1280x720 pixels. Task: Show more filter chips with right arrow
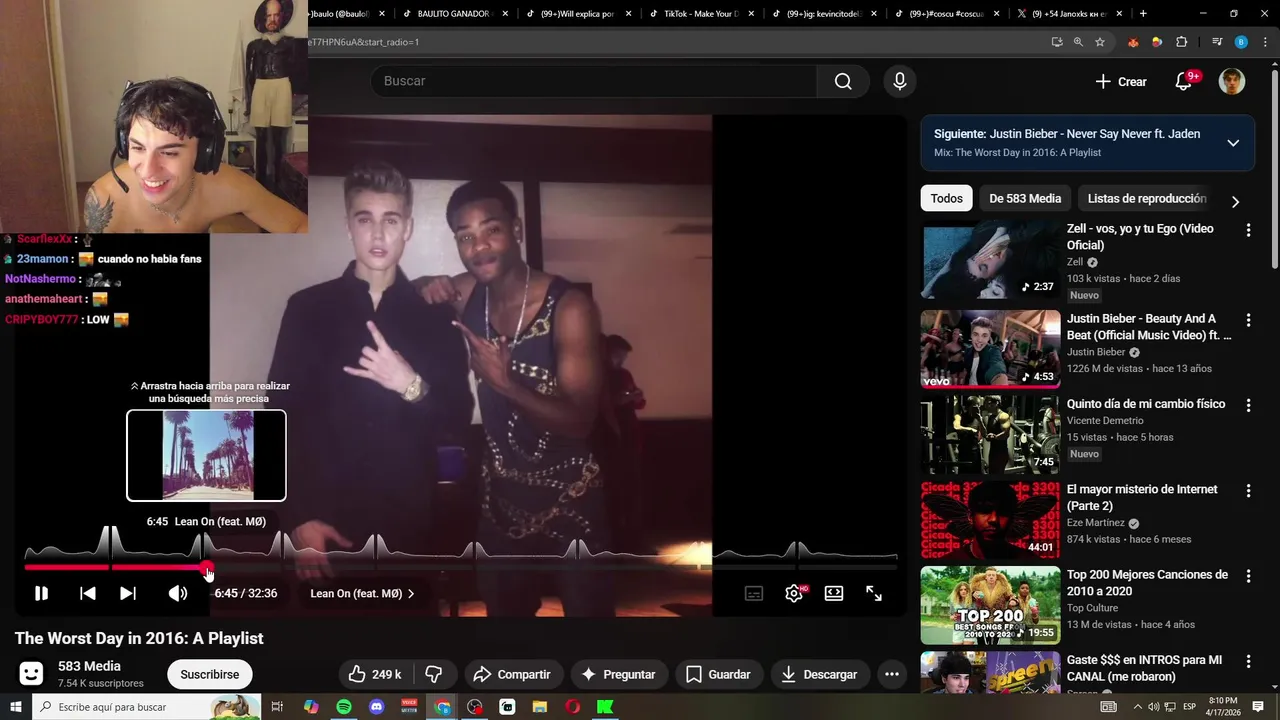point(1235,201)
